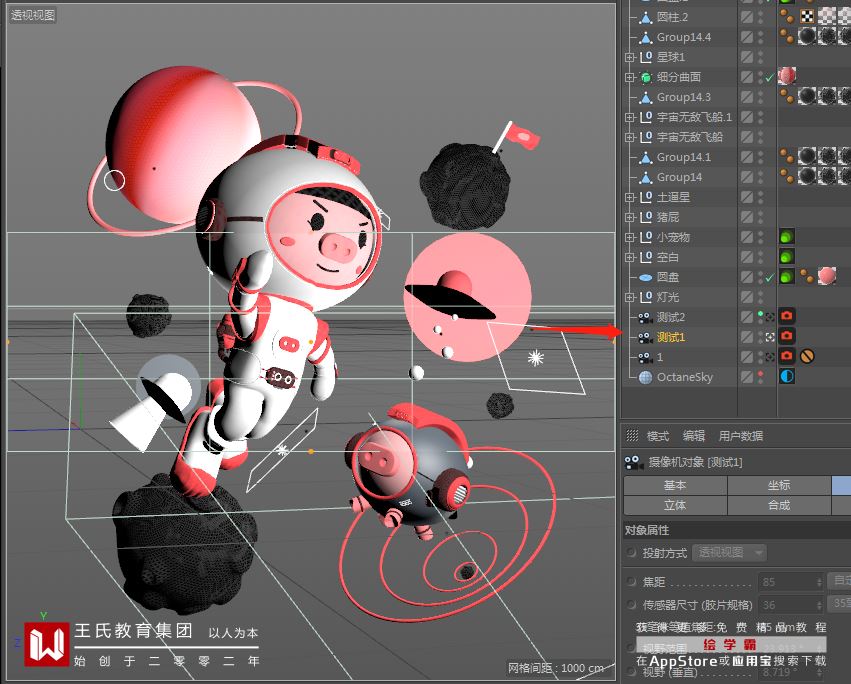The height and width of the screenshot is (684, 851).
Task: Toggle the layer box for 测试1
Action: pos(747,338)
